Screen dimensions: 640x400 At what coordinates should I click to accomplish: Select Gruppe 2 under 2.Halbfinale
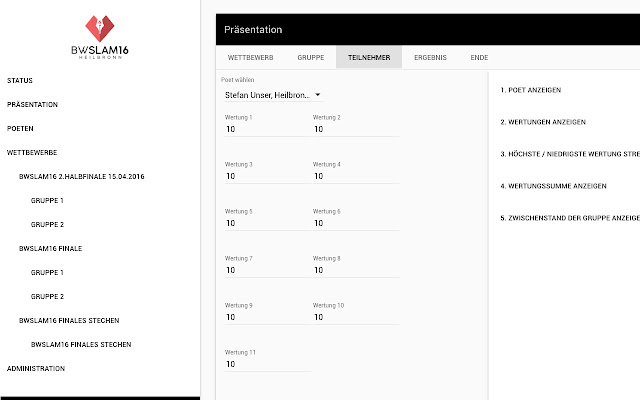[47, 224]
